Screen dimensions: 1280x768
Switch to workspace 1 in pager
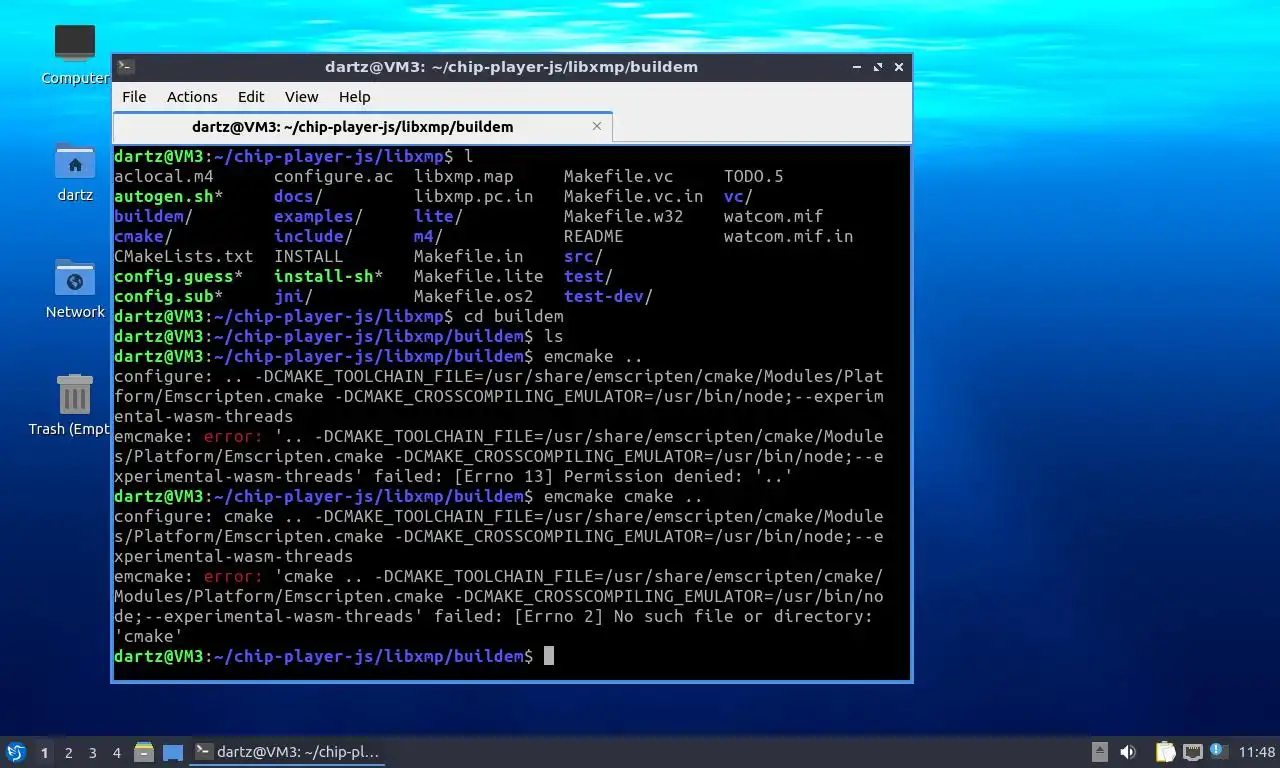[x=44, y=753]
